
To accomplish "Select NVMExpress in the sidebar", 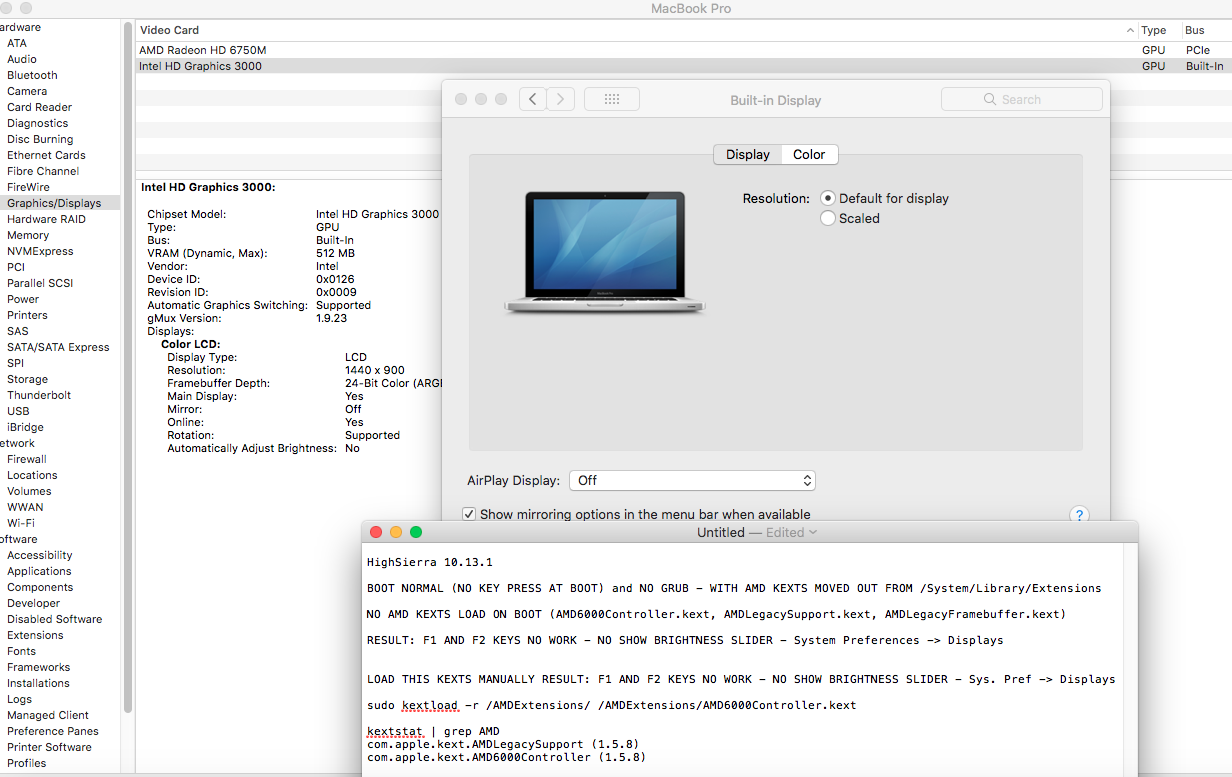I will [x=40, y=251].
